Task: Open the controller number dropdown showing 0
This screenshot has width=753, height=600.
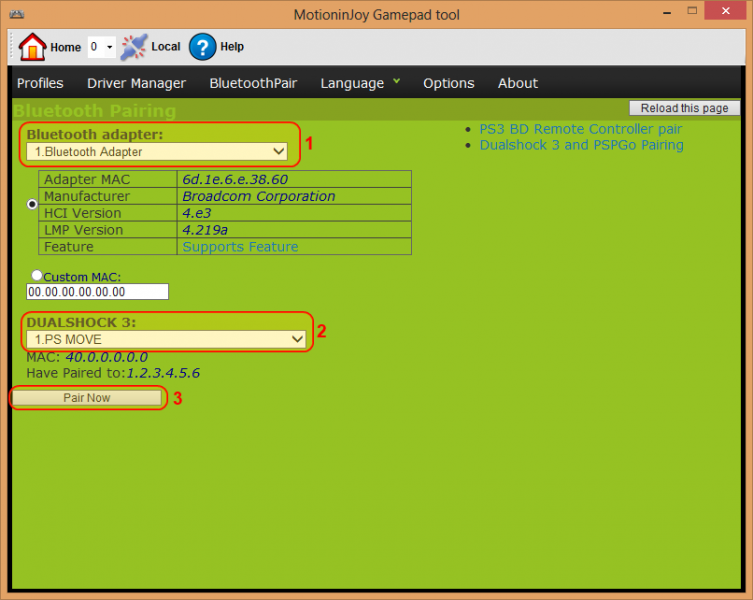Action: (x=102, y=47)
